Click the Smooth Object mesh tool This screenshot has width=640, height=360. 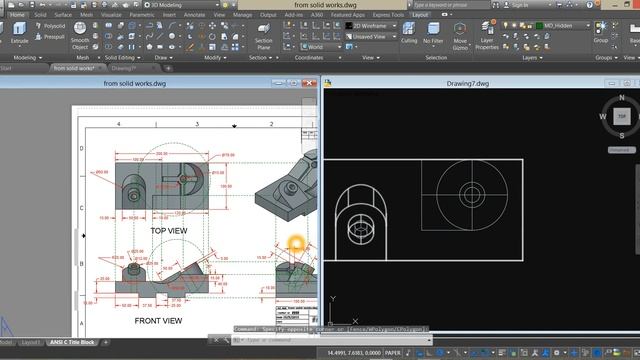(80, 36)
